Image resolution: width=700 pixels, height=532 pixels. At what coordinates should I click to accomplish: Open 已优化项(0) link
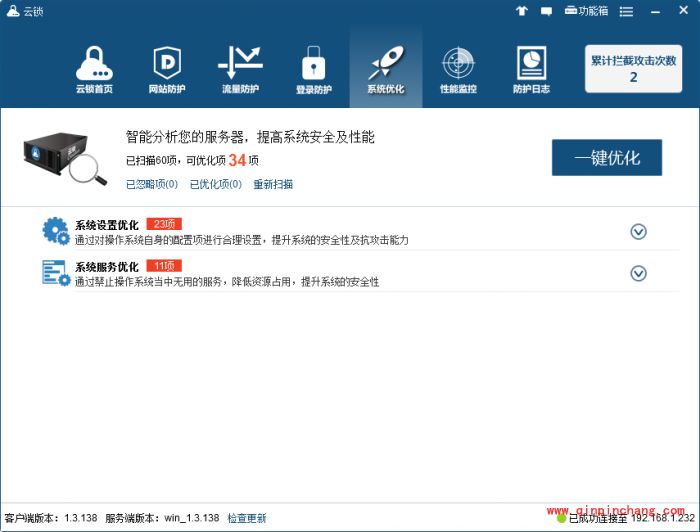tap(216, 184)
